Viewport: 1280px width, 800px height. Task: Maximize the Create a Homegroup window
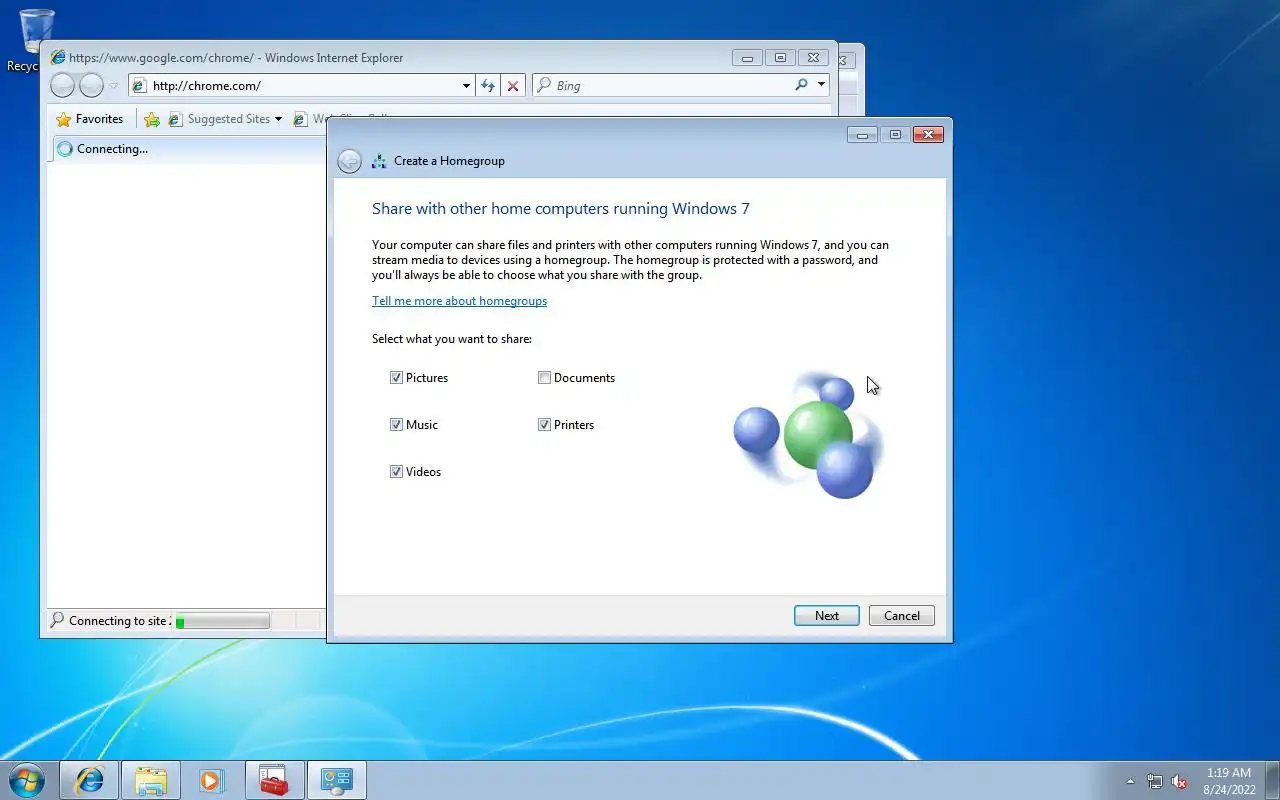pyautogui.click(x=895, y=135)
